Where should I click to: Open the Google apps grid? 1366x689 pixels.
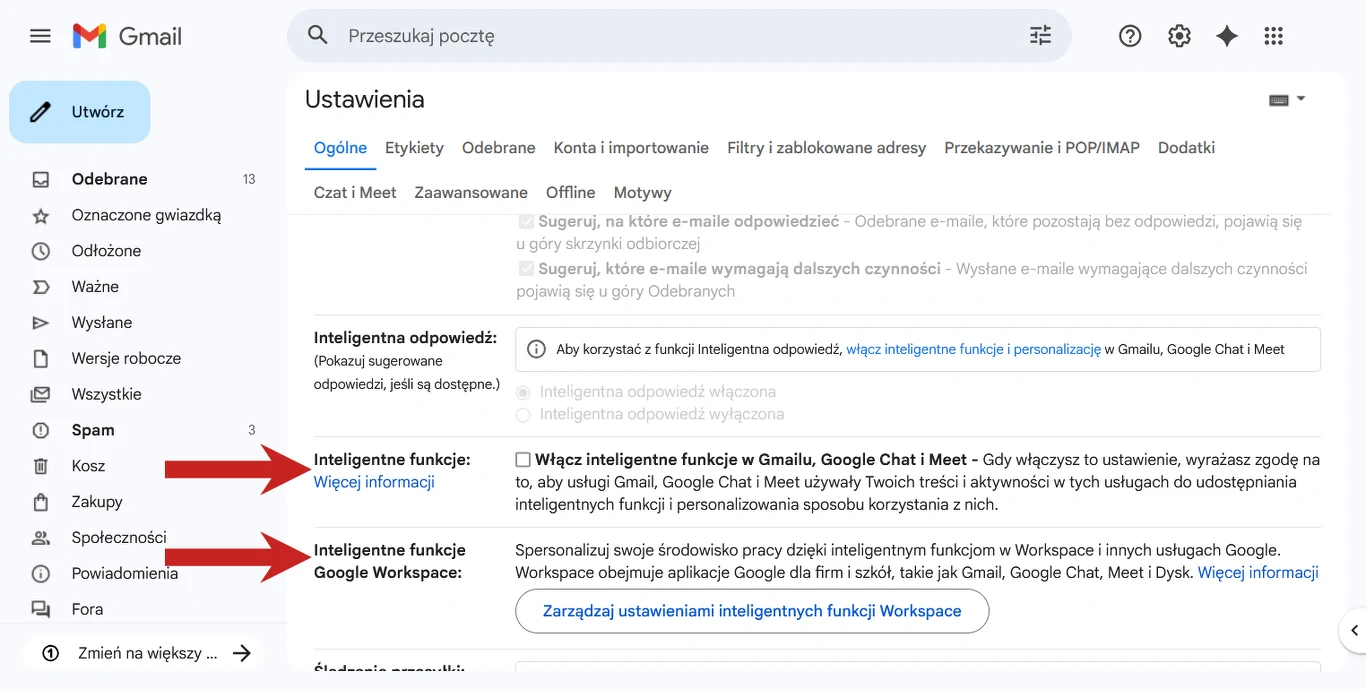pyautogui.click(x=1273, y=36)
